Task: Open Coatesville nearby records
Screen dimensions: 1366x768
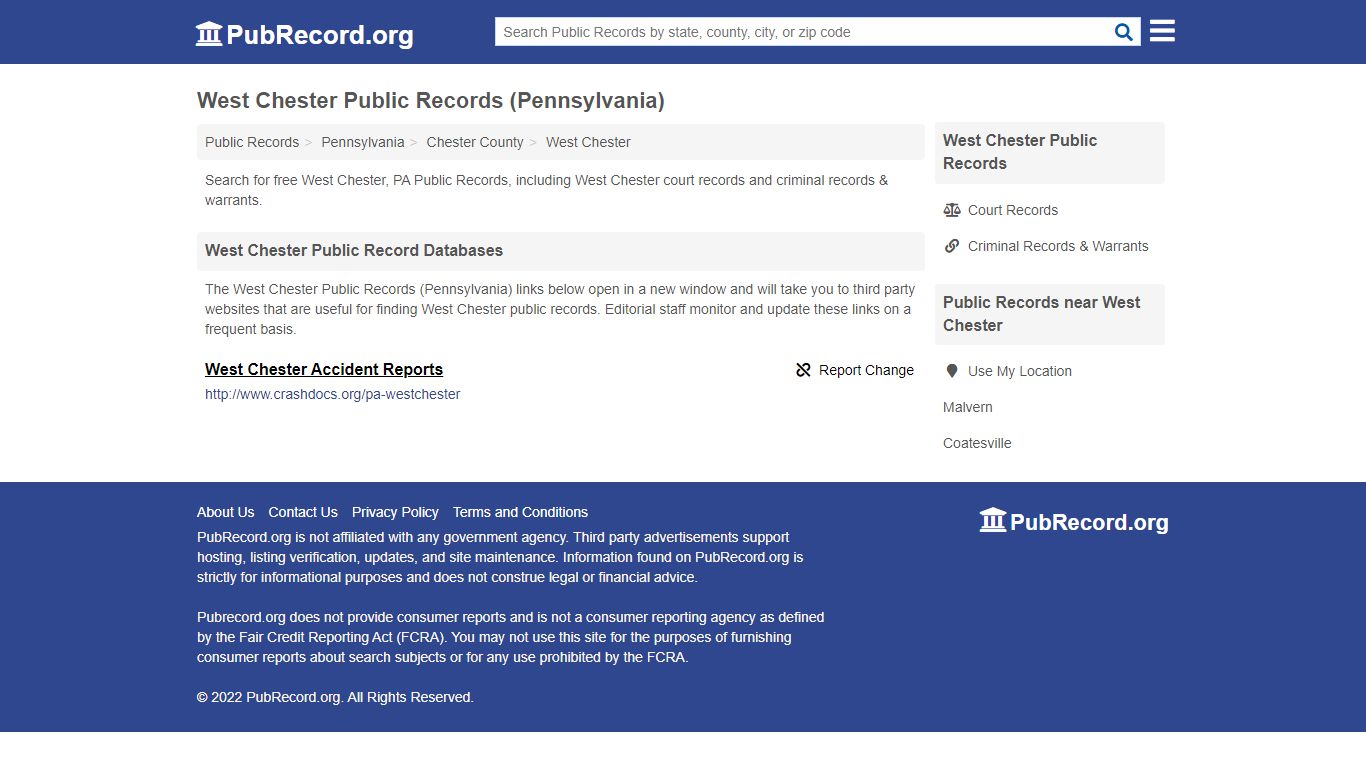Action: pyautogui.click(x=977, y=443)
